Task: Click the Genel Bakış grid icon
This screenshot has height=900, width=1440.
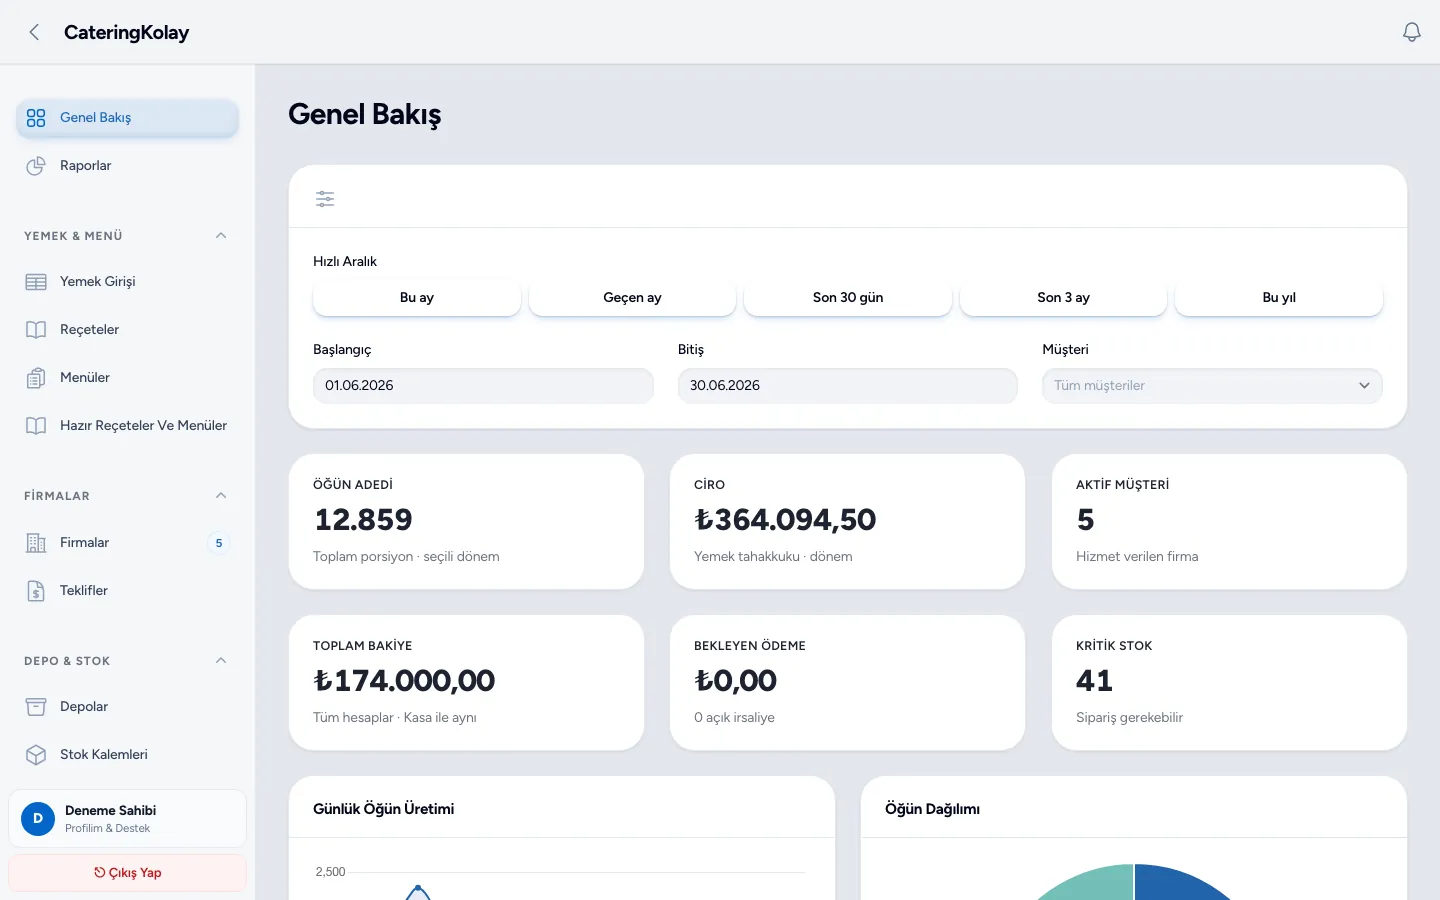Action: click(x=36, y=118)
